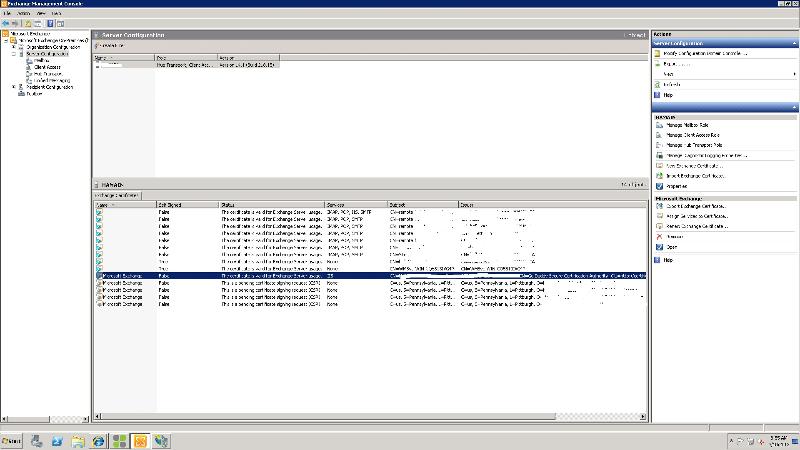
Task: Select the server row with Hub Transport role
Action: click(x=187, y=65)
